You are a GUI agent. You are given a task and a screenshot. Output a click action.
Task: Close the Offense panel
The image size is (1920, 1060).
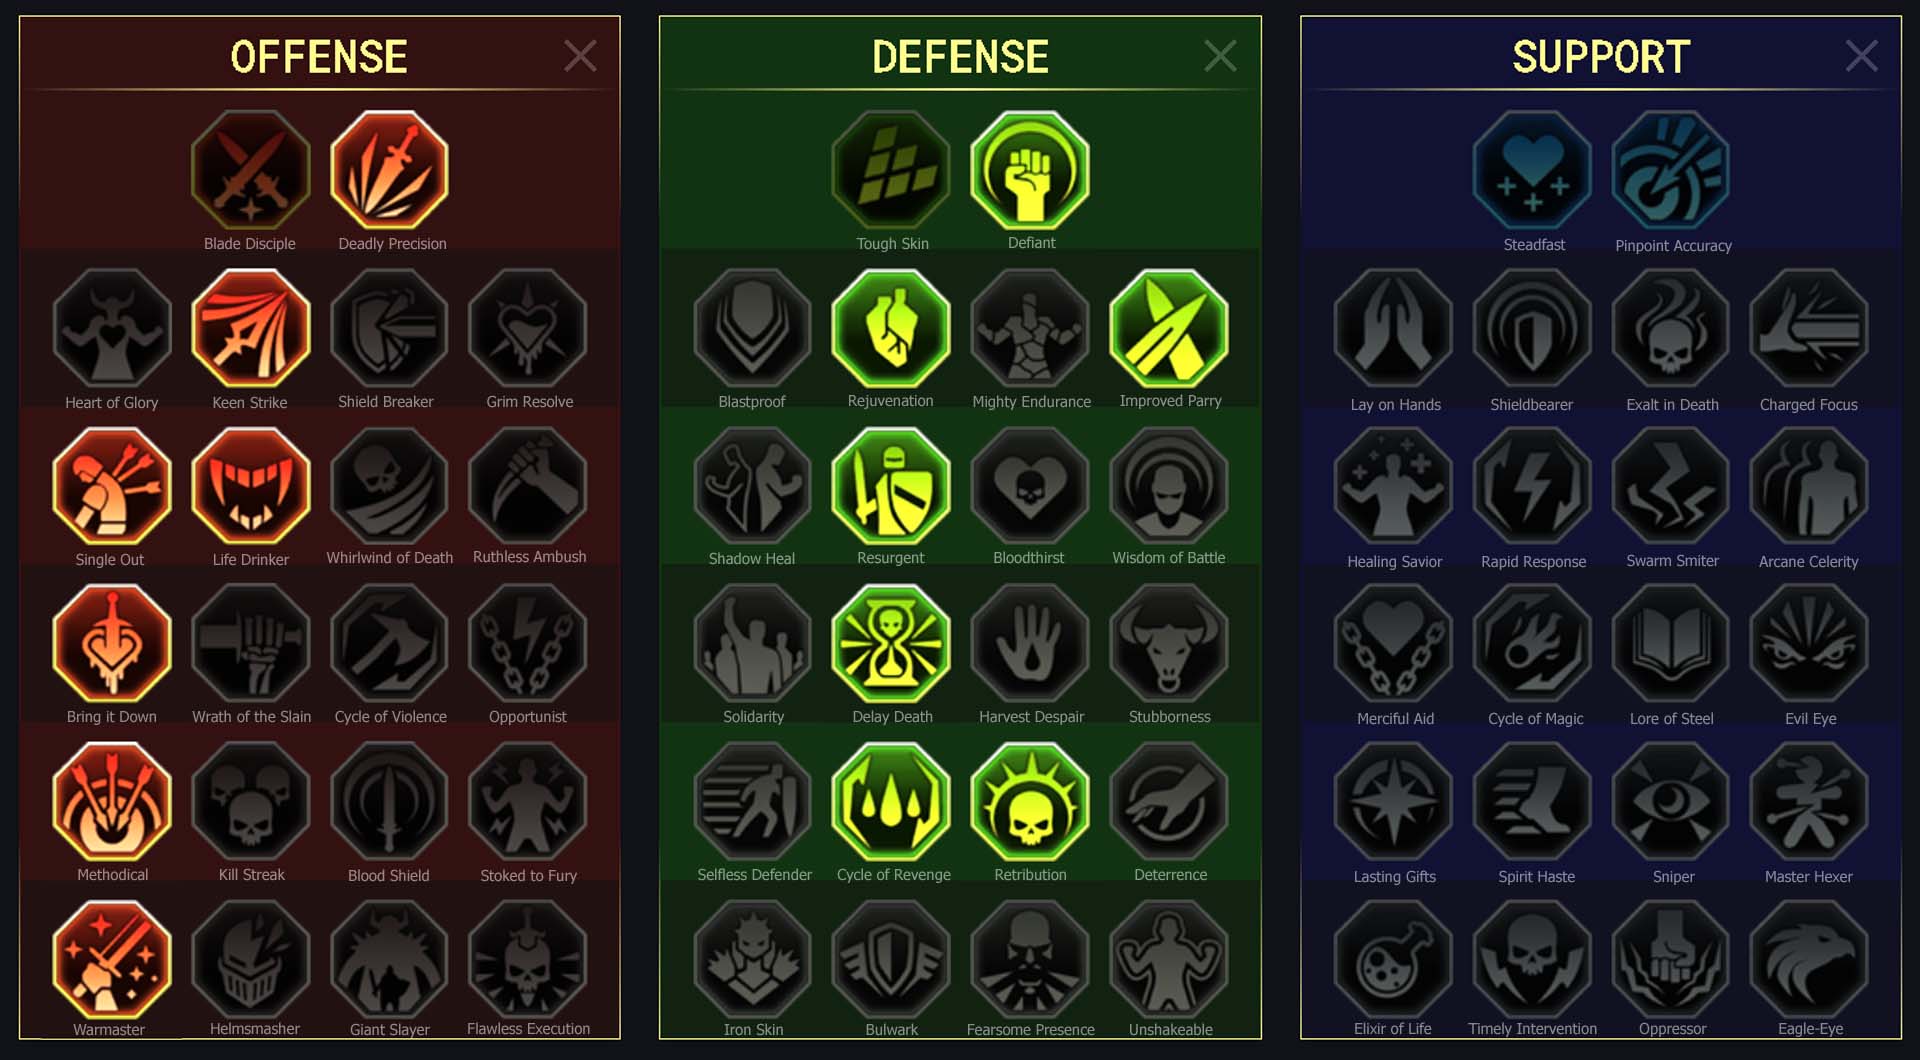coord(580,56)
